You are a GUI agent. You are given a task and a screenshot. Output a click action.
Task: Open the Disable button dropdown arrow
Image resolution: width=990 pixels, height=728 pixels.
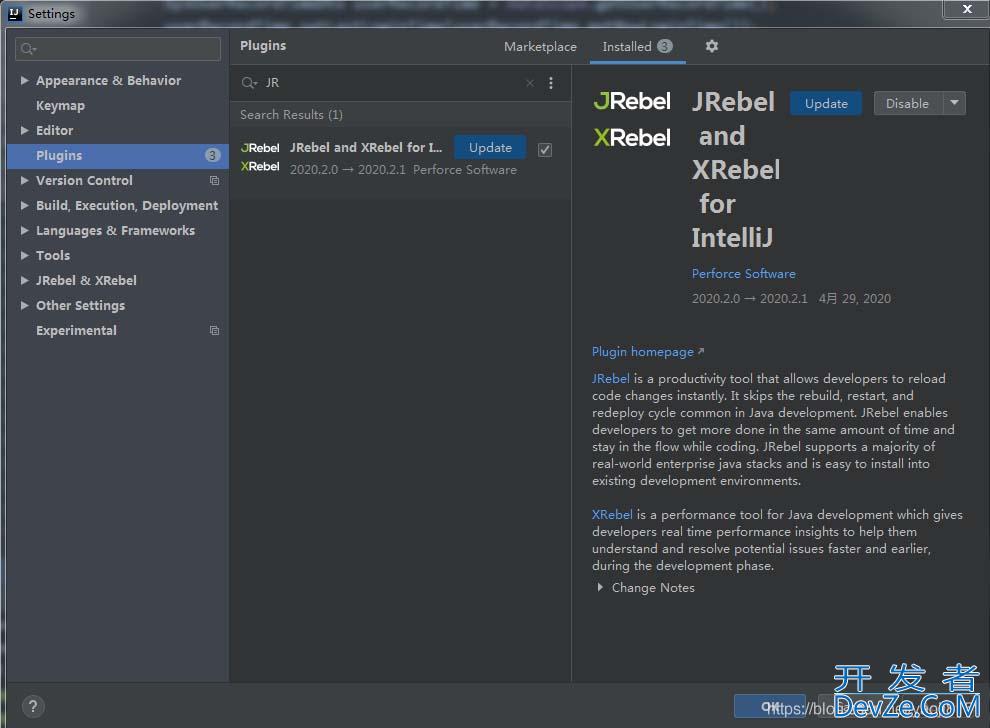[x=954, y=103]
